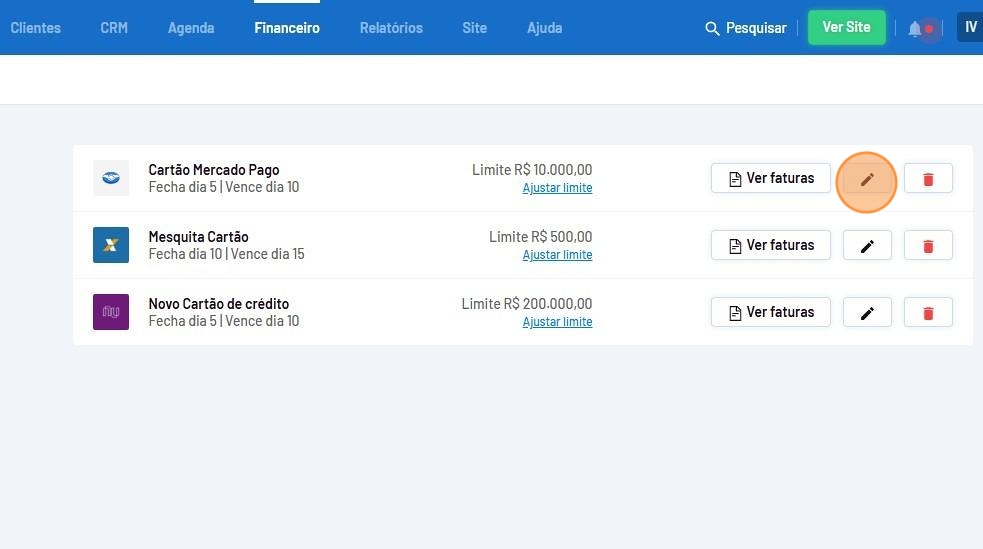
Task: Edit Novo Cartão de crédito
Action: point(867,313)
